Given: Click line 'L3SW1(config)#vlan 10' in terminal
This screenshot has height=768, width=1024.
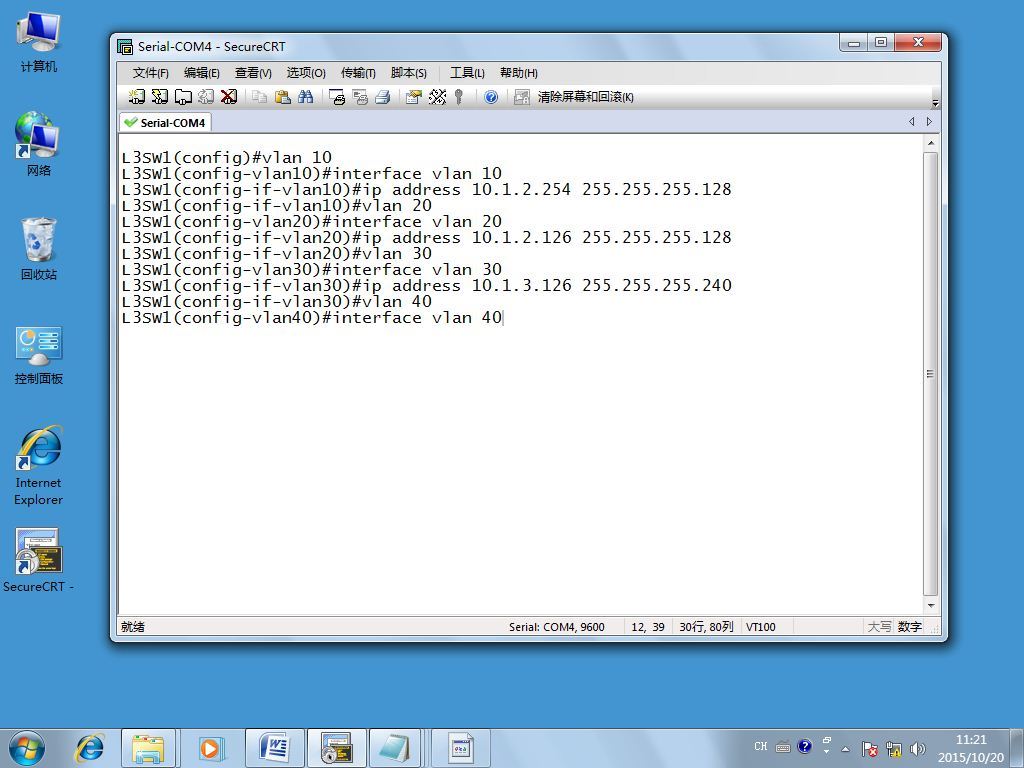Looking at the screenshot, I should pyautogui.click(x=227, y=157).
